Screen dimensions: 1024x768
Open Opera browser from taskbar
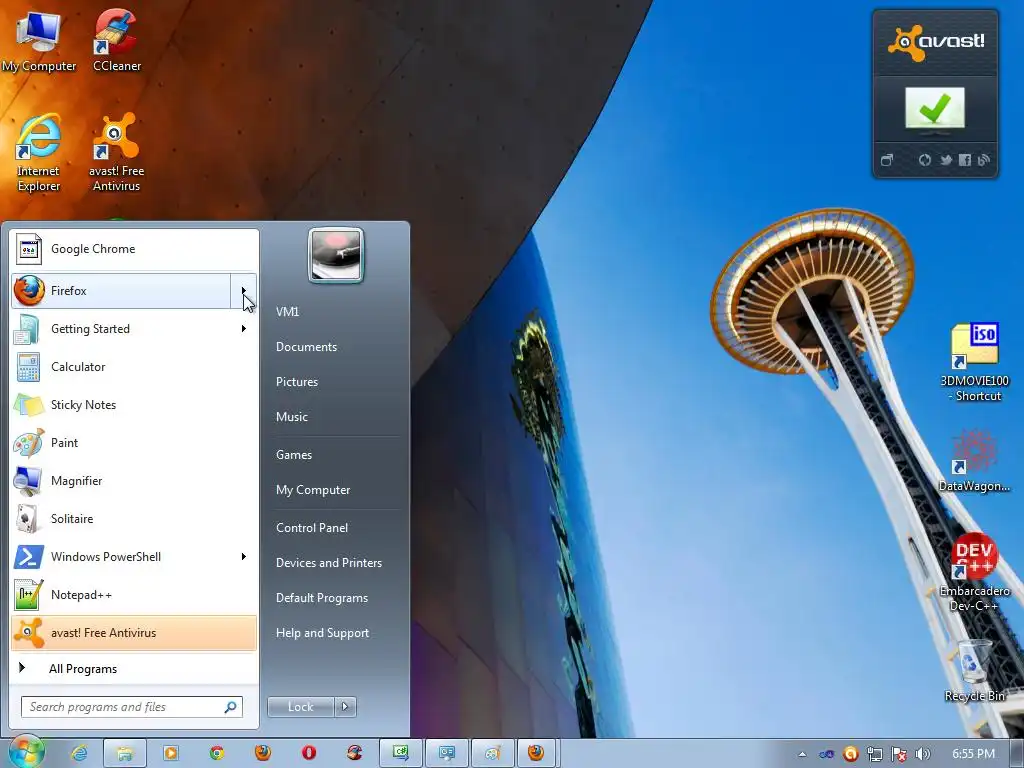coord(309,753)
